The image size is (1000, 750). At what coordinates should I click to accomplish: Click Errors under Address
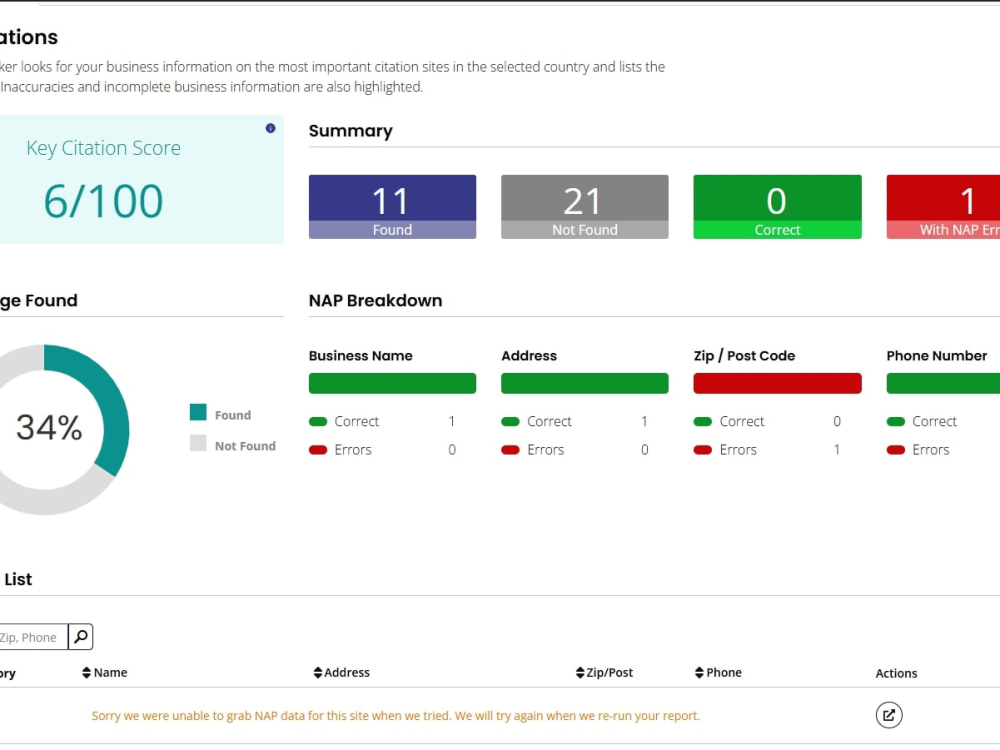click(x=545, y=450)
